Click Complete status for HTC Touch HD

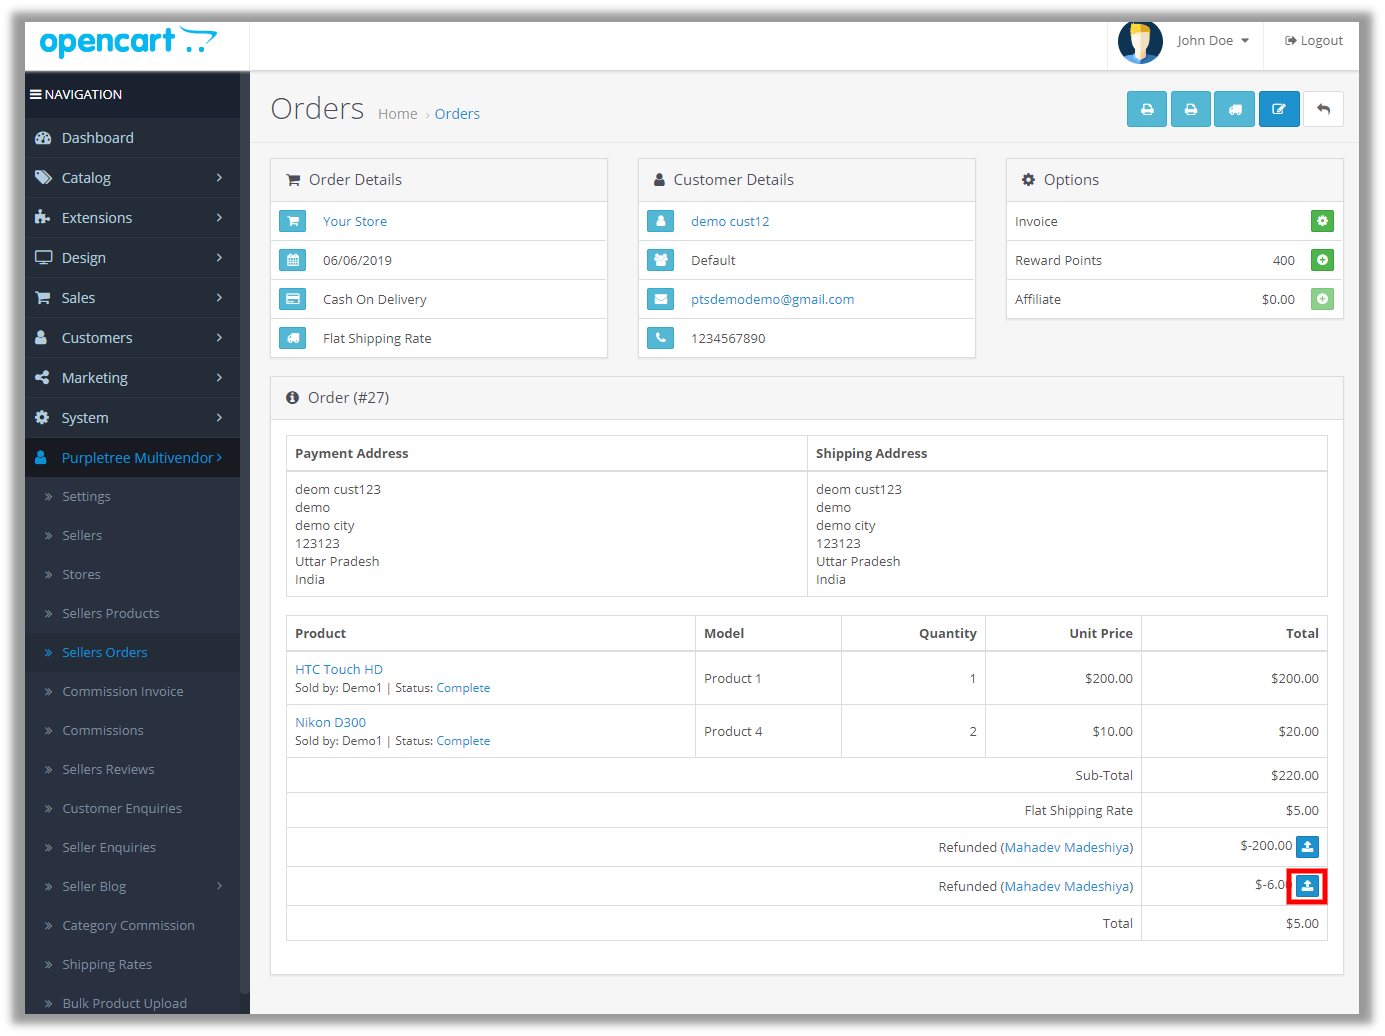(463, 688)
